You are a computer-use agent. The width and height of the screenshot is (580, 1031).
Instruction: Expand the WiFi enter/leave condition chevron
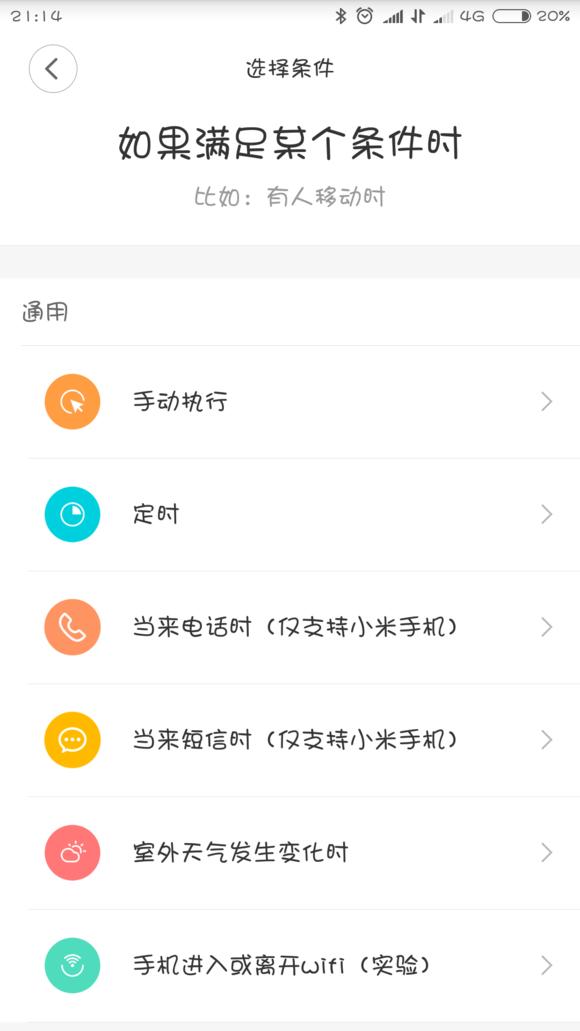pyautogui.click(x=547, y=966)
